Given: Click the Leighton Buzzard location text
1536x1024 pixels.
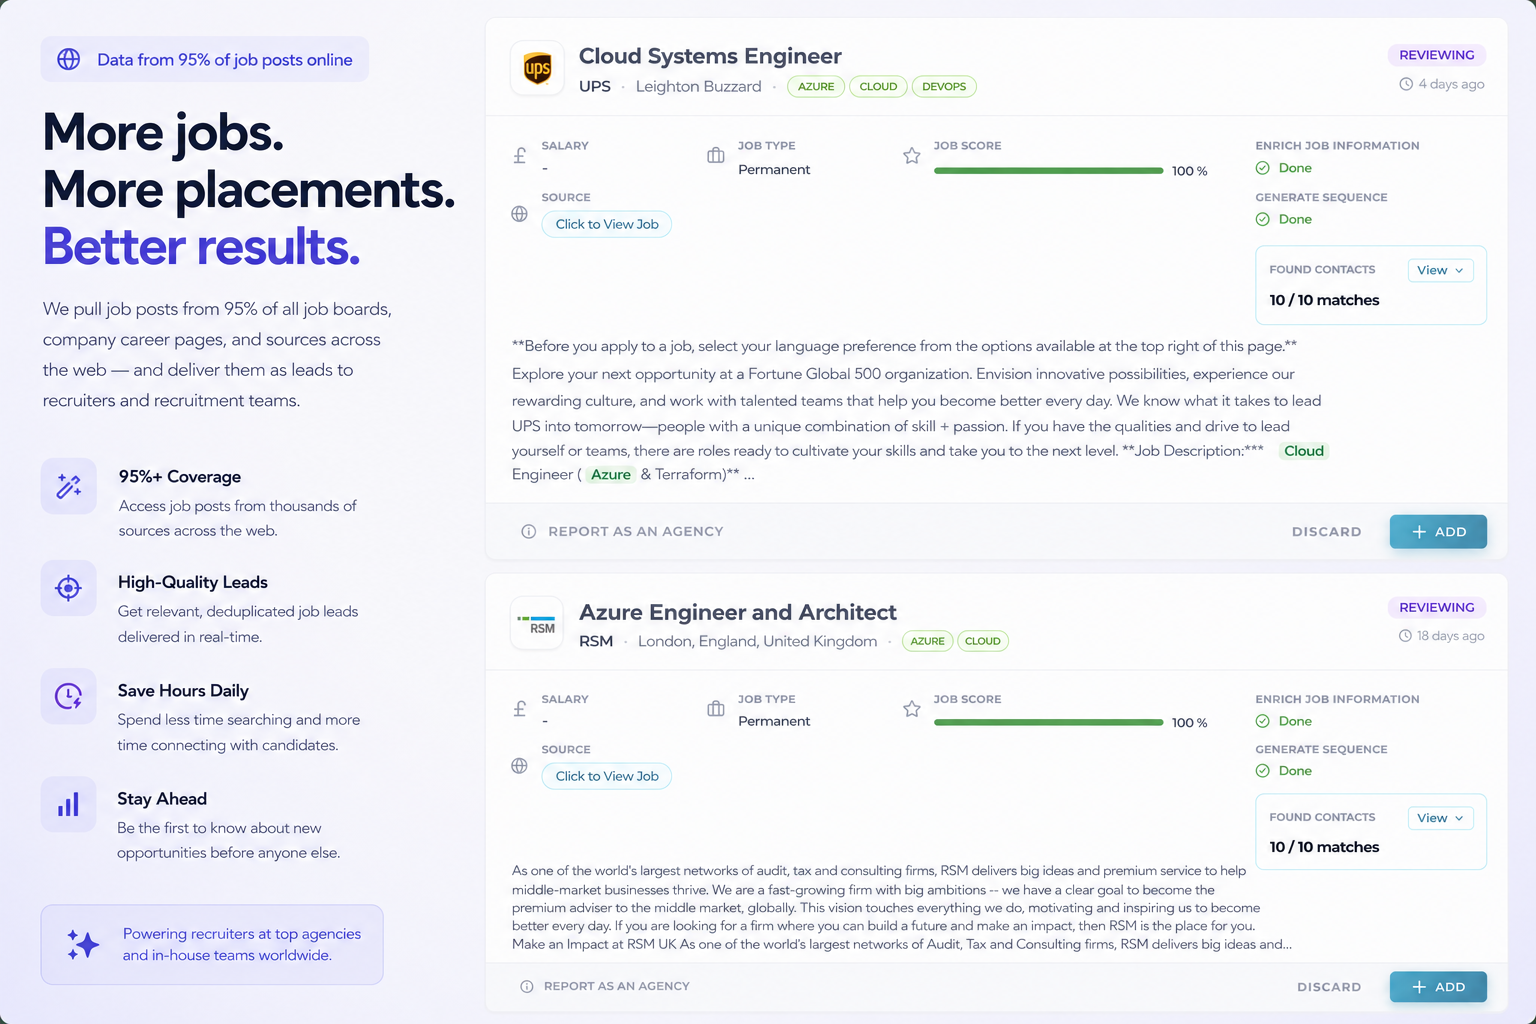Looking at the screenshot, I should pyautogui.click(x=699, y=87).
